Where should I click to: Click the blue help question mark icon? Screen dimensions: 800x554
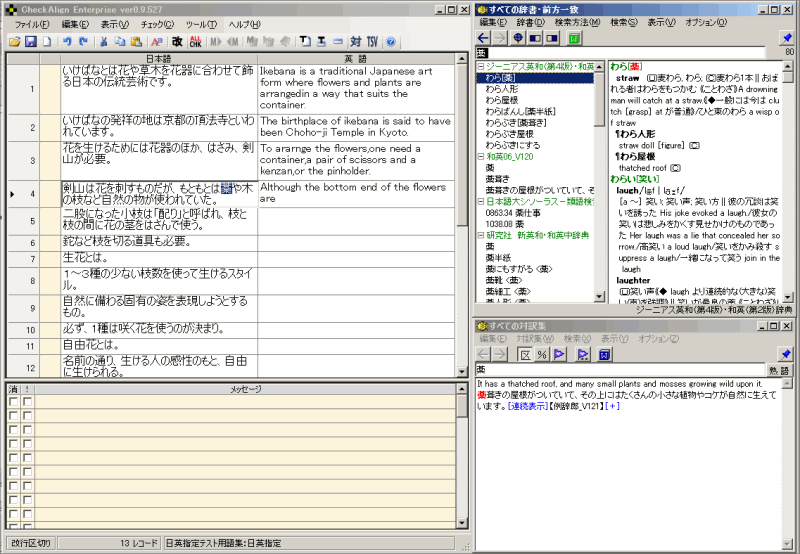click(x=390, y=42)
